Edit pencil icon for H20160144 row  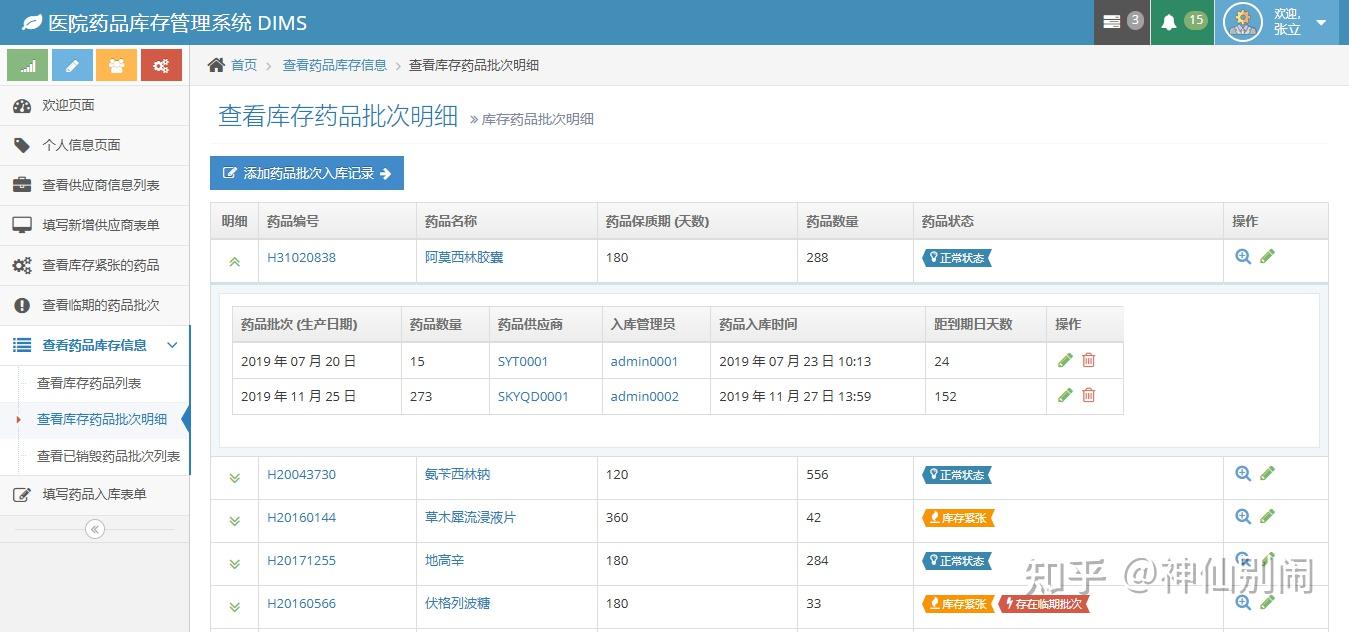coord(1267,516)
